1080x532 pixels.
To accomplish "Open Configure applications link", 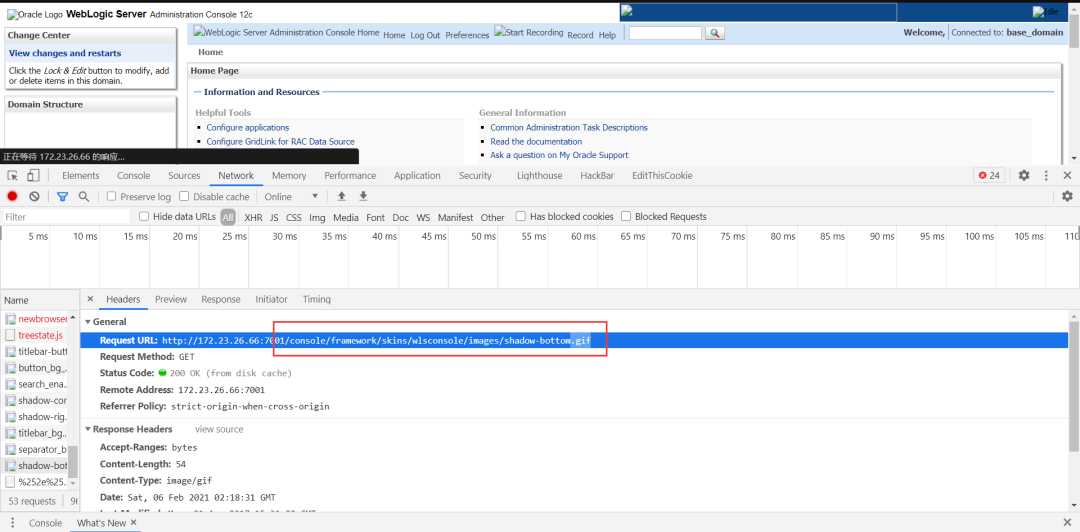I will coord(248,127).
